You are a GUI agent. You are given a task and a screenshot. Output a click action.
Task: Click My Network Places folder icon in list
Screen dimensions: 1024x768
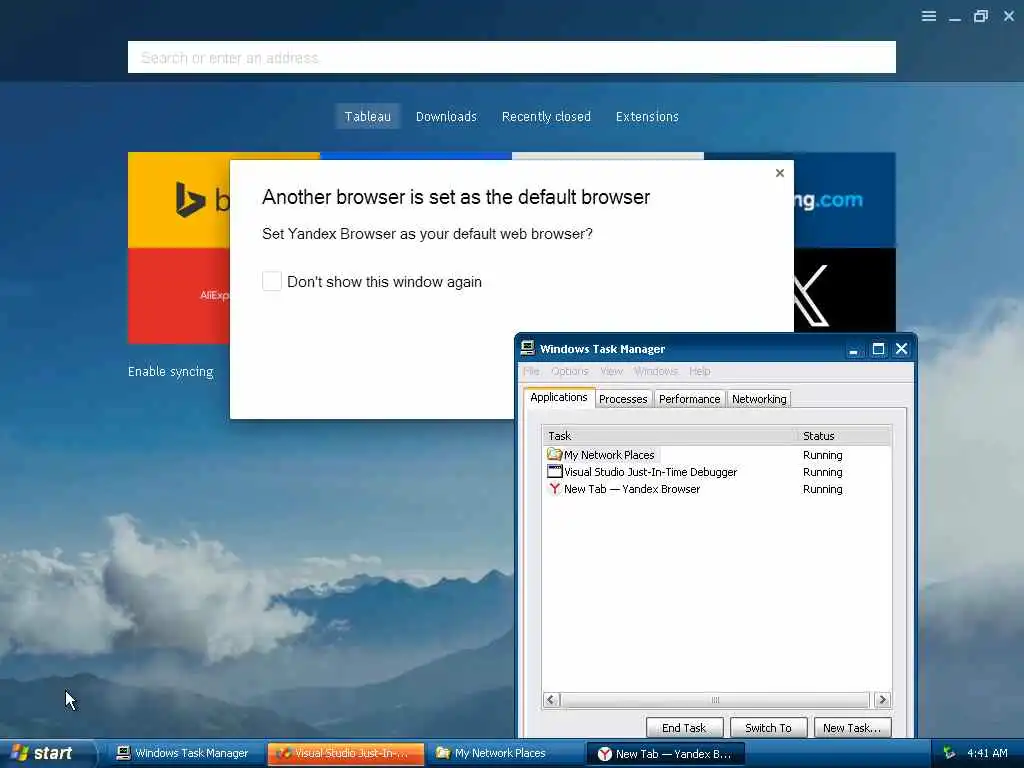[x=554, y=454]
